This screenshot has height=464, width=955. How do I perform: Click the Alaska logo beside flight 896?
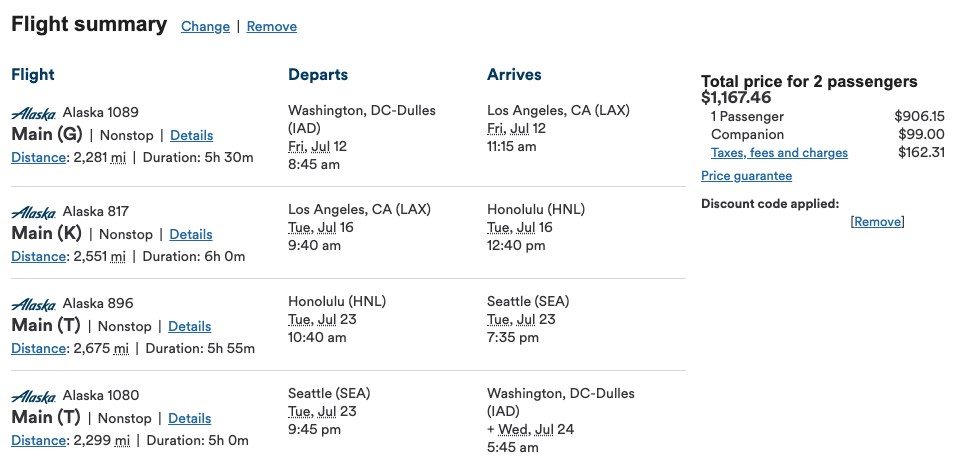pyautogui.click(x=33, y=304)
